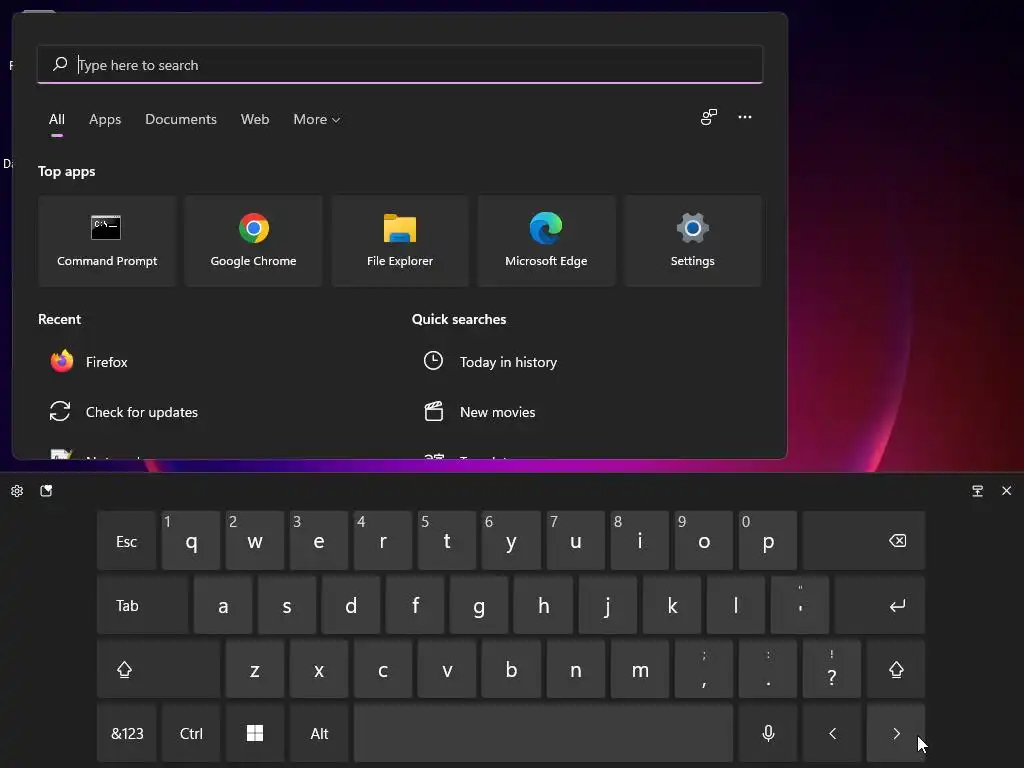
Task: Start voice typing with microphone key
Action: [768, 733]
